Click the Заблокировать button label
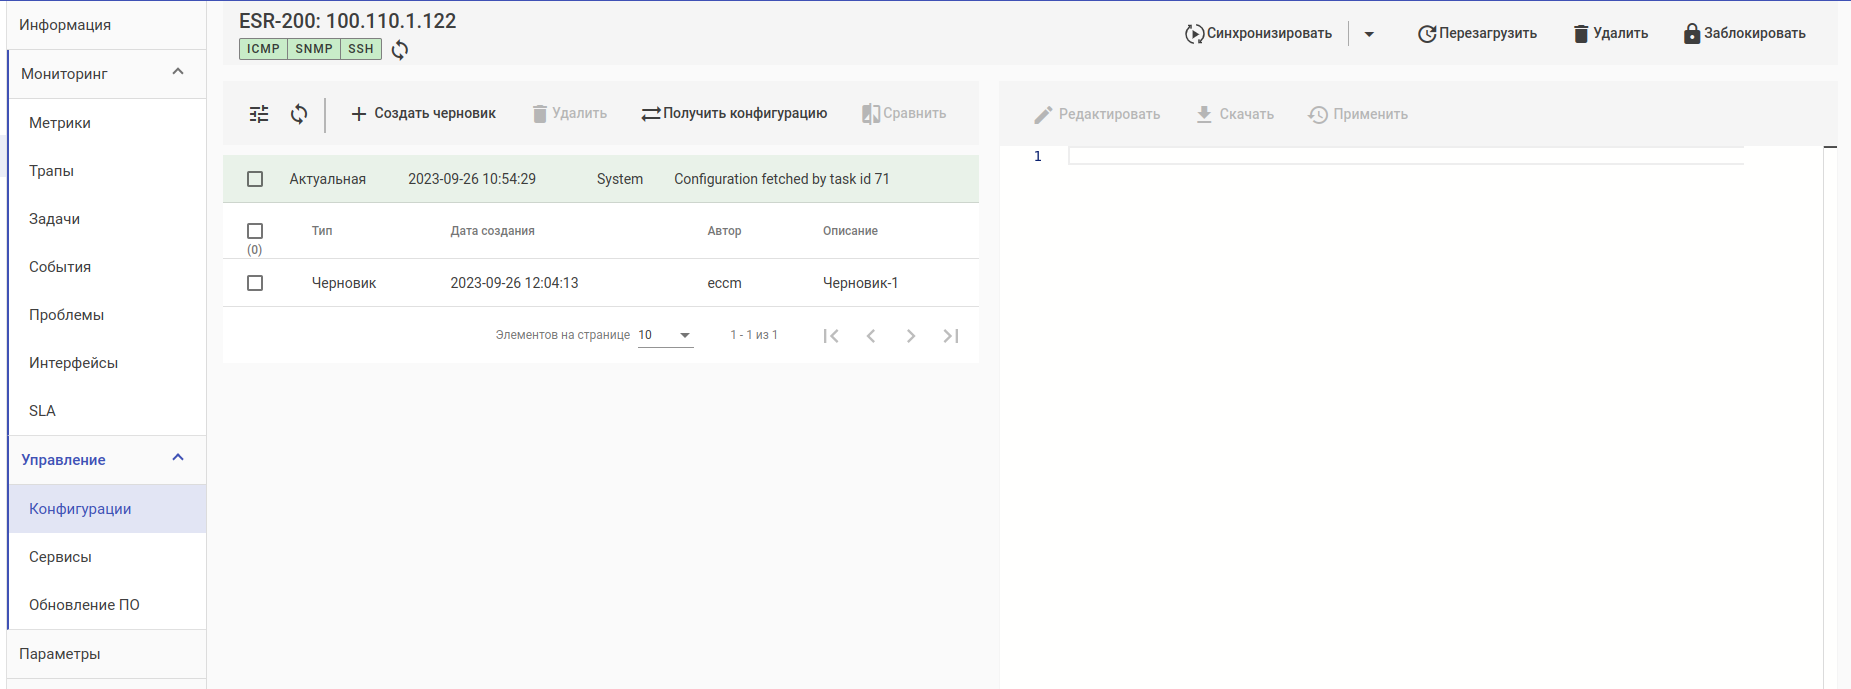This screenshot has height=689, width=1851. click(1755, 34)
